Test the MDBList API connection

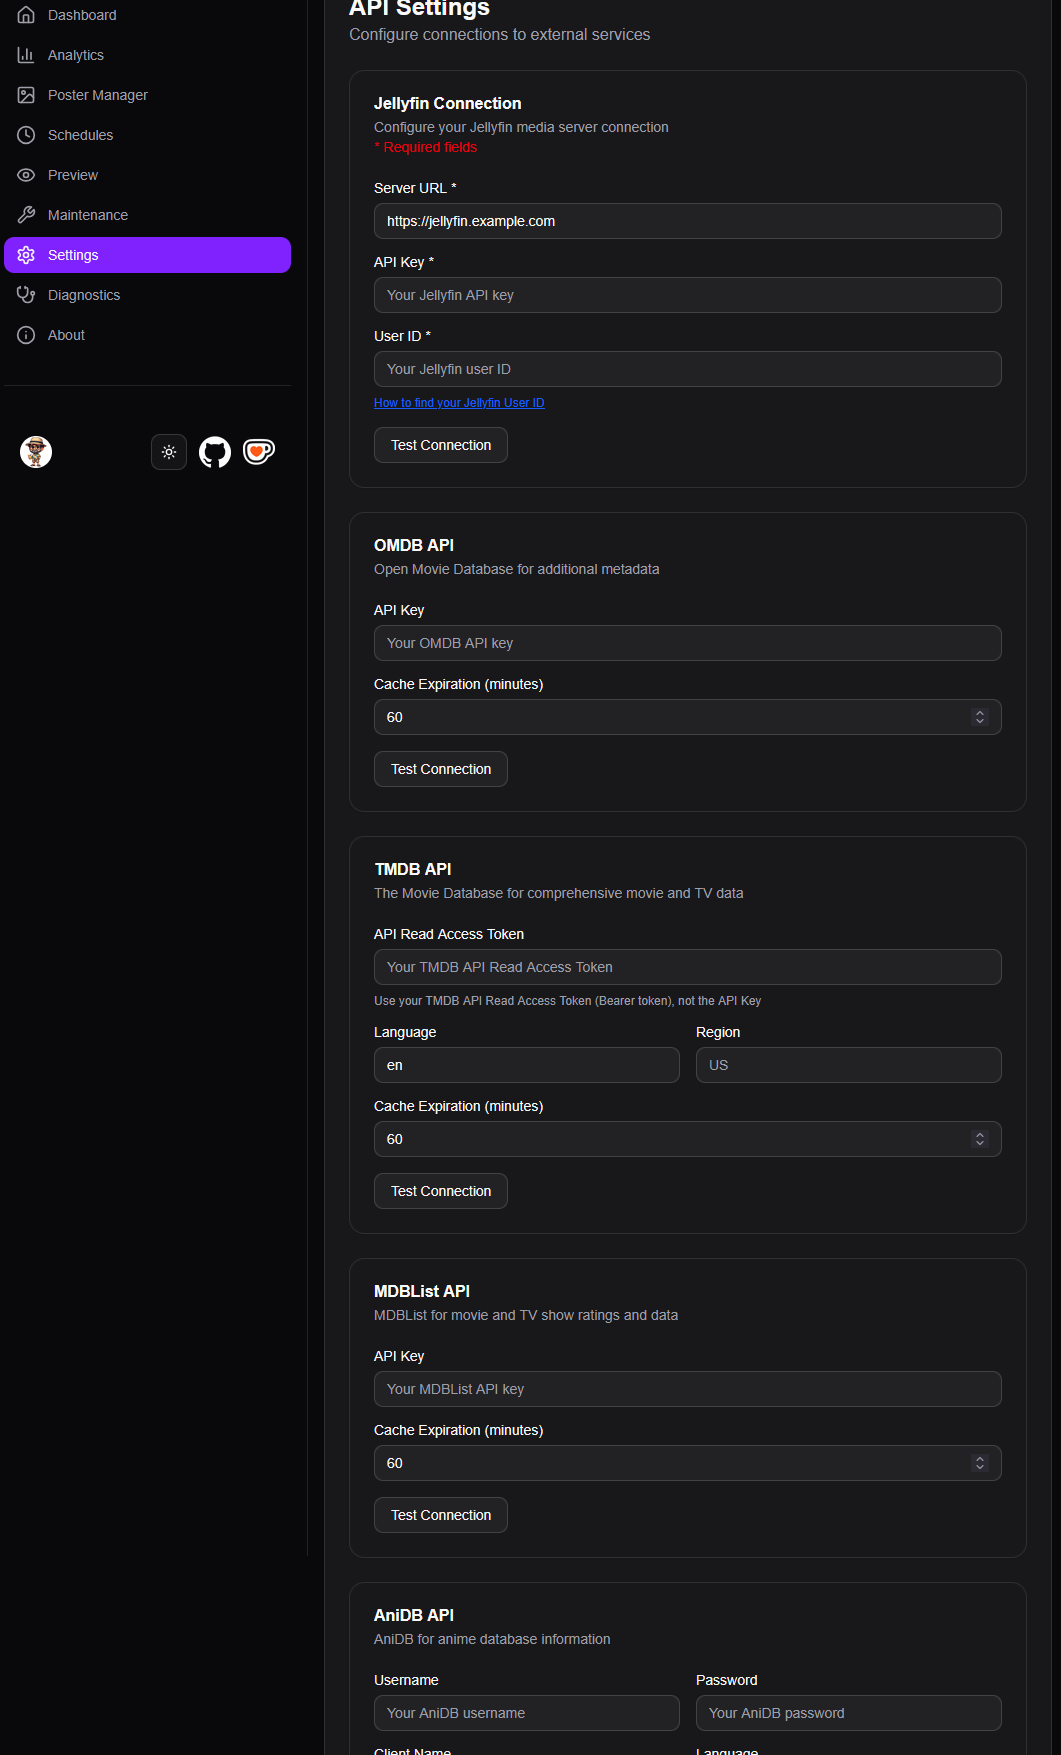click(441, 1515)
